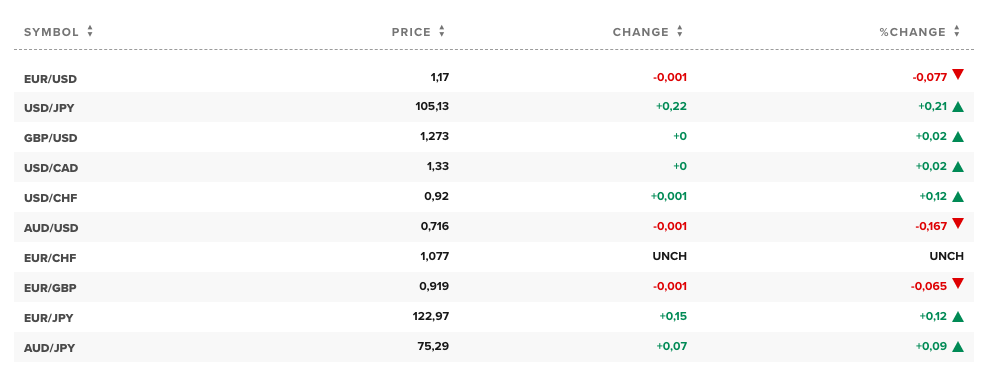Open the GBP/USD currency pair link

click(x=51, y=138)
